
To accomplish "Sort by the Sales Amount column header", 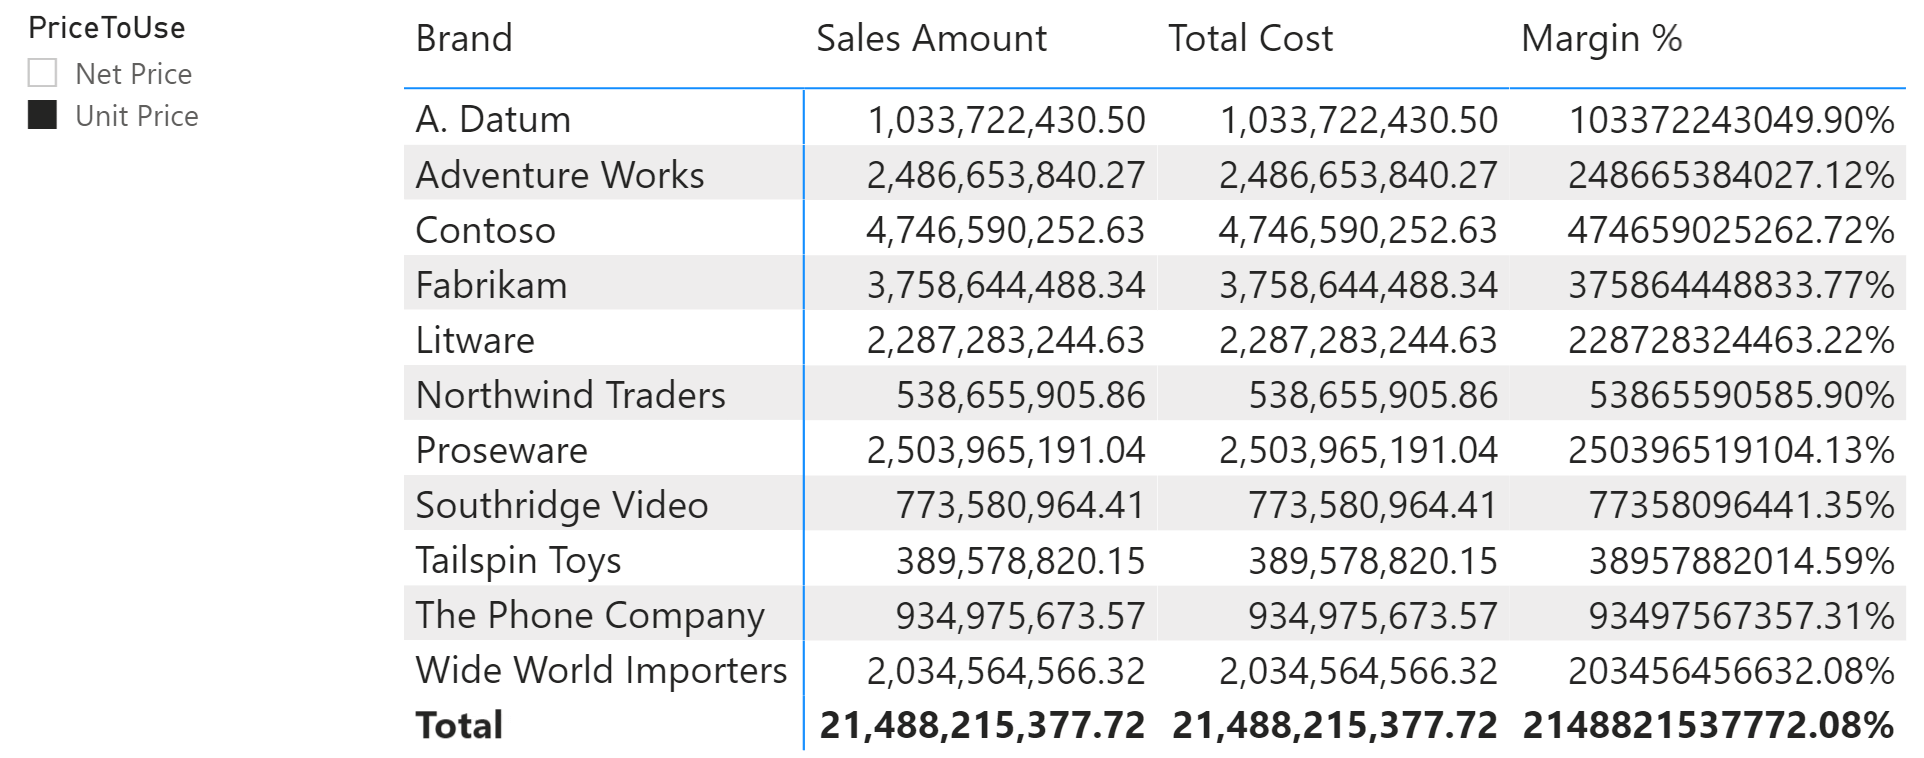I will 931,38.
